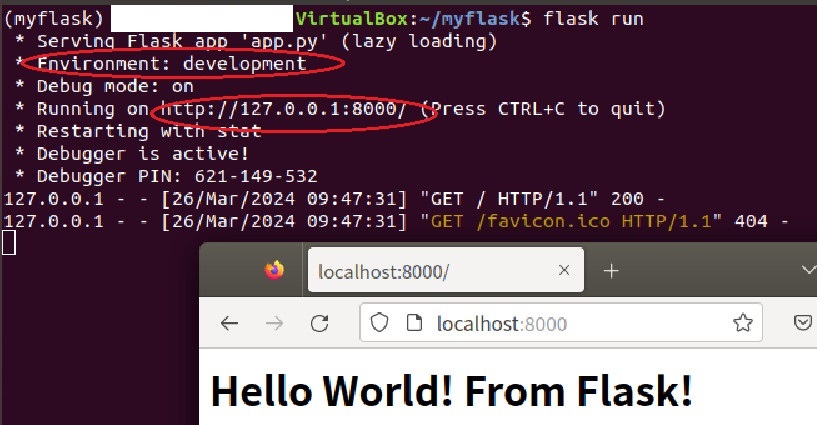Focus the localhost:8000 address bar
Image resolution: width=817 pixels, height=425 pixels.
point(560,323)
